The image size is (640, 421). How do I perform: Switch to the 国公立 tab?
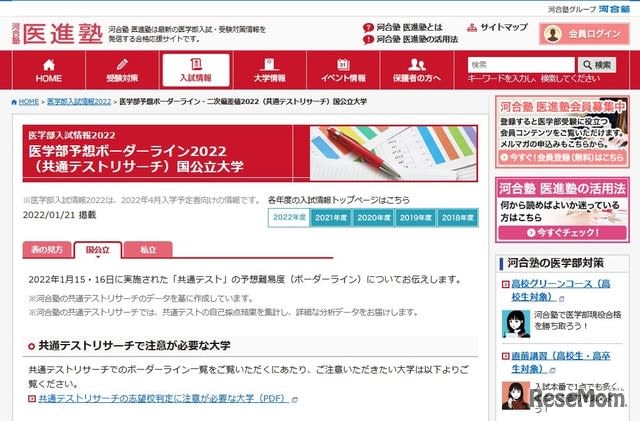(x=98, y=250)
